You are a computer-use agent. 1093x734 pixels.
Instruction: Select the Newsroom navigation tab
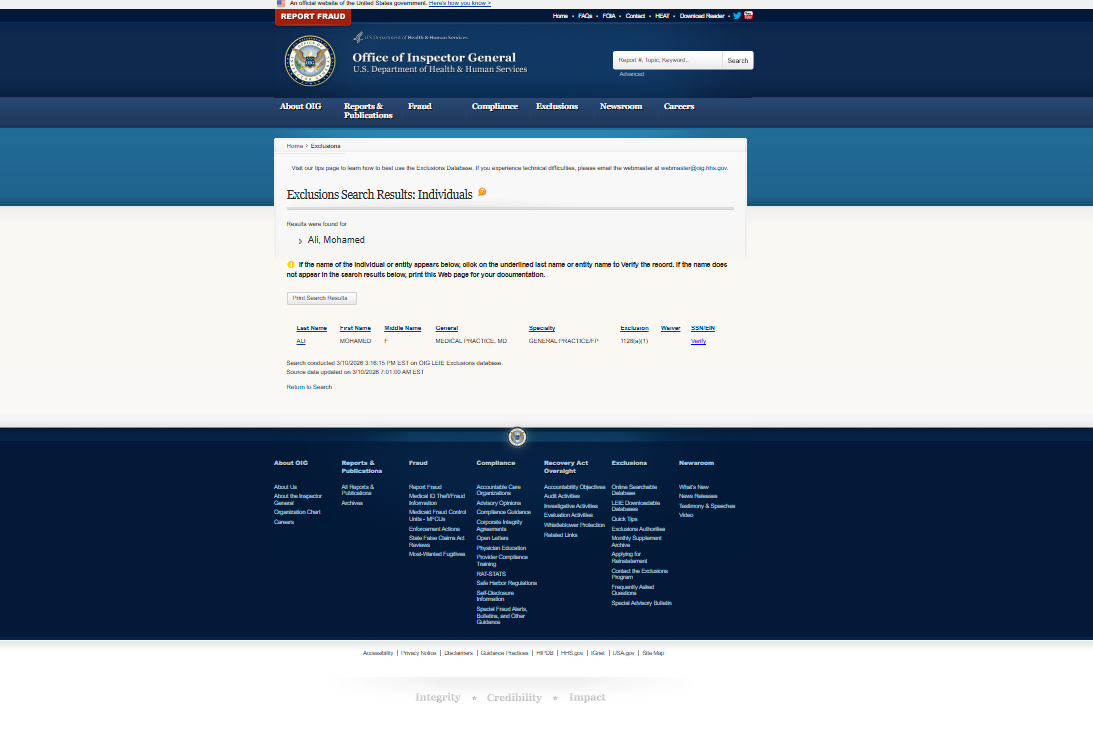pos(621,107)
